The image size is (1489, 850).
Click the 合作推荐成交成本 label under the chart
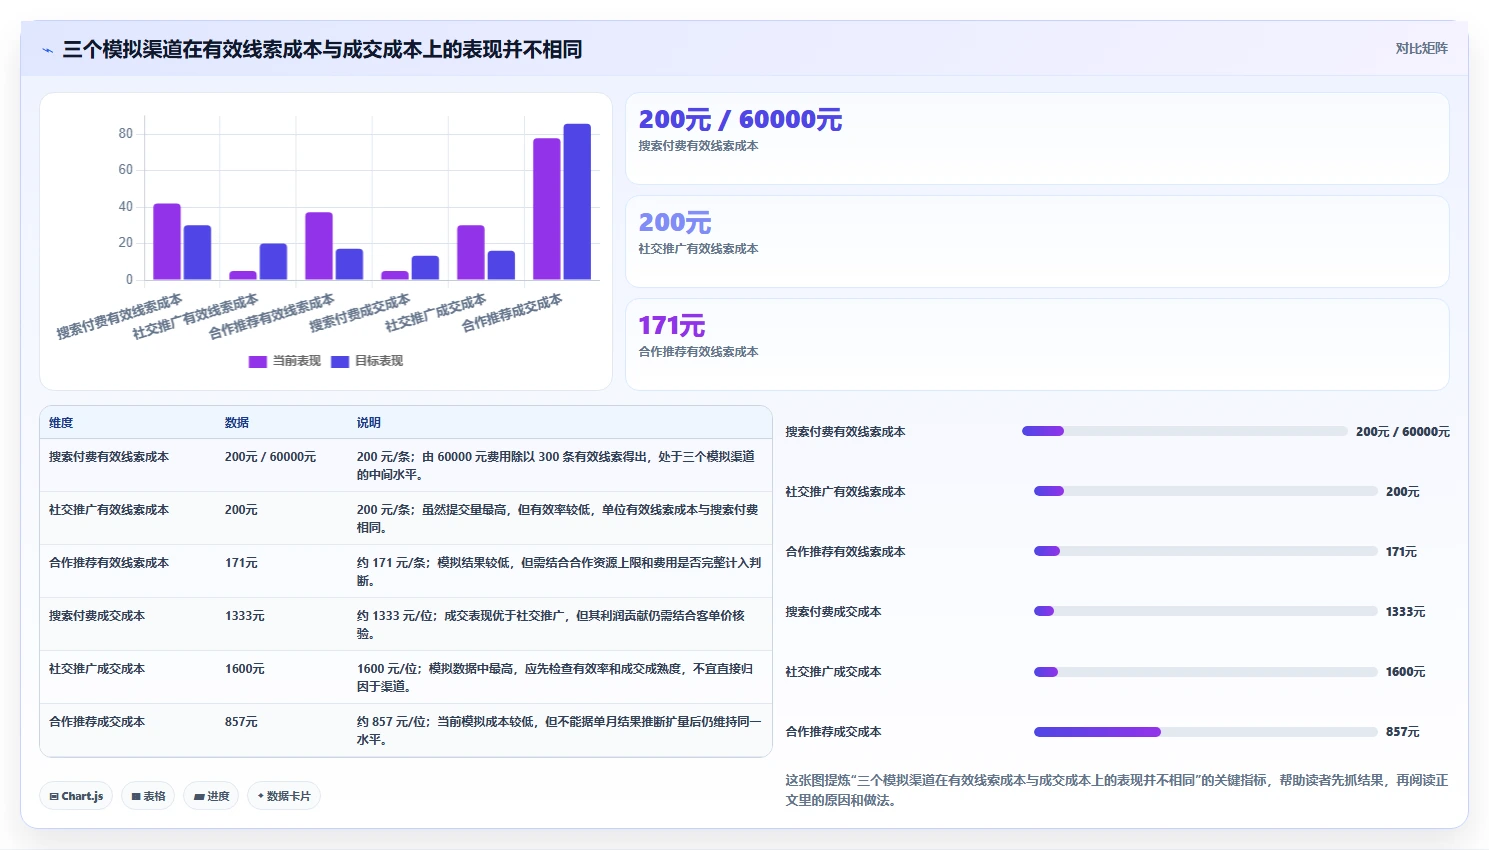pyautogui.click(x=512, y=313)
